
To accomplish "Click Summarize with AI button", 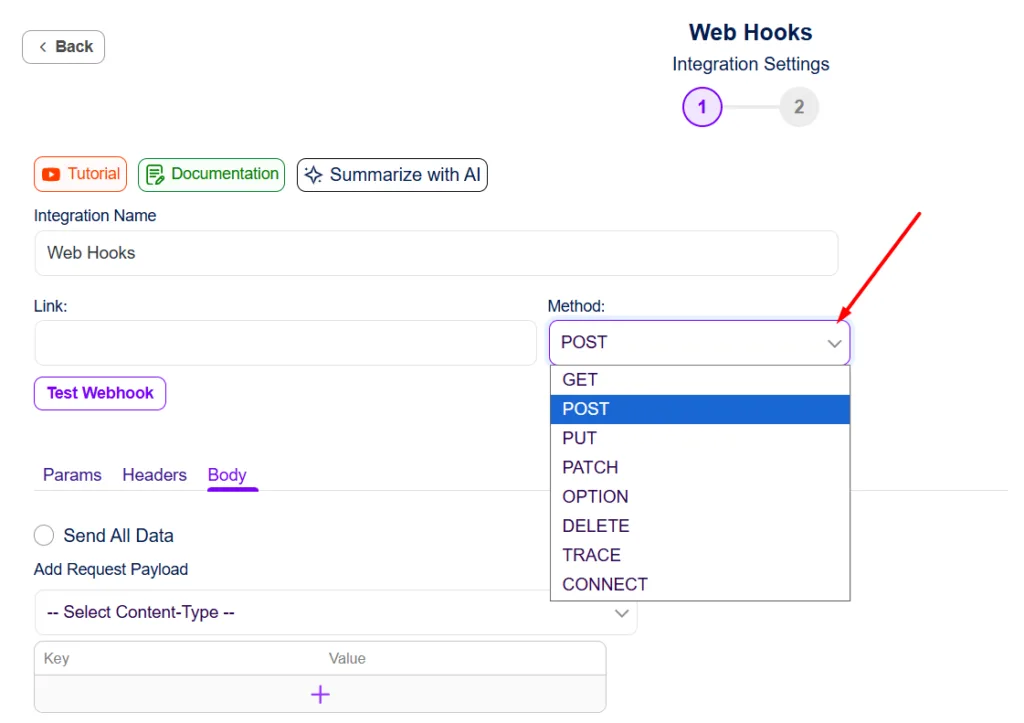I will tap(392, 175).
